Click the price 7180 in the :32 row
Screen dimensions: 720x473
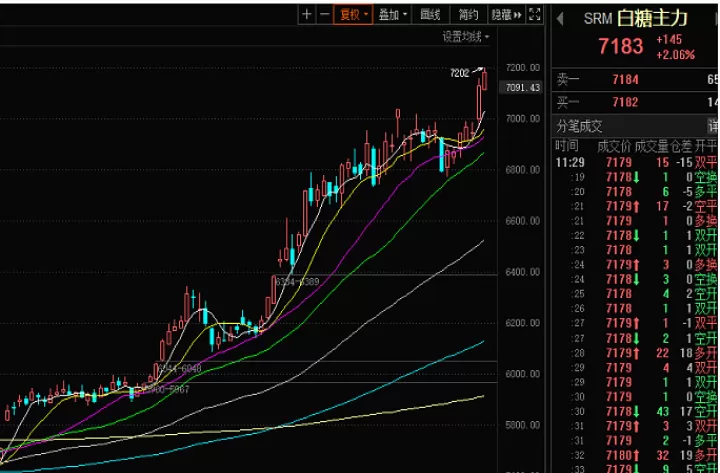point(619,456)
